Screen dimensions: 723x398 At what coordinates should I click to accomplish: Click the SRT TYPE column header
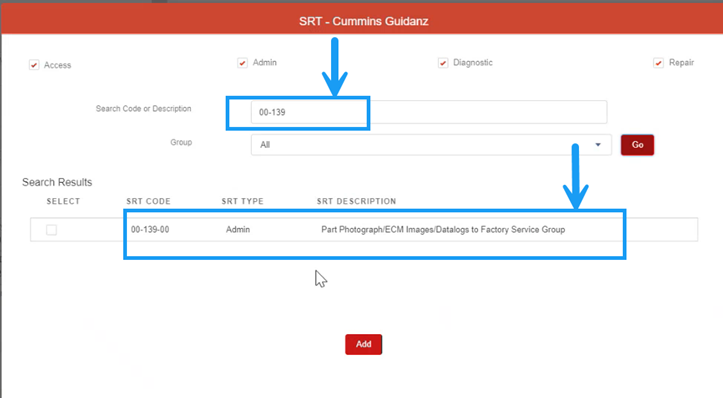tap(243, 201)
